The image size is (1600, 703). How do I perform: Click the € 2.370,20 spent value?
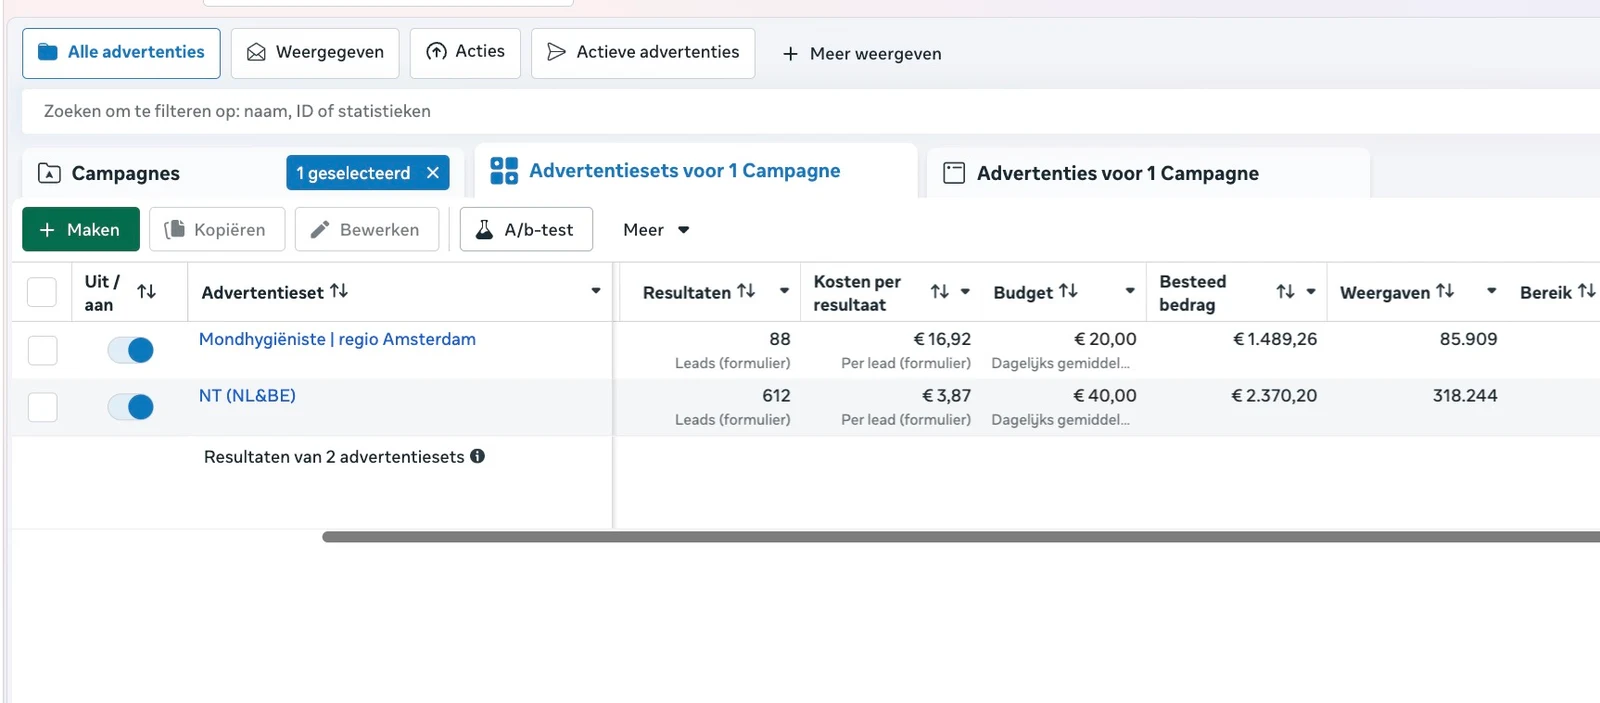(1274, 396)
